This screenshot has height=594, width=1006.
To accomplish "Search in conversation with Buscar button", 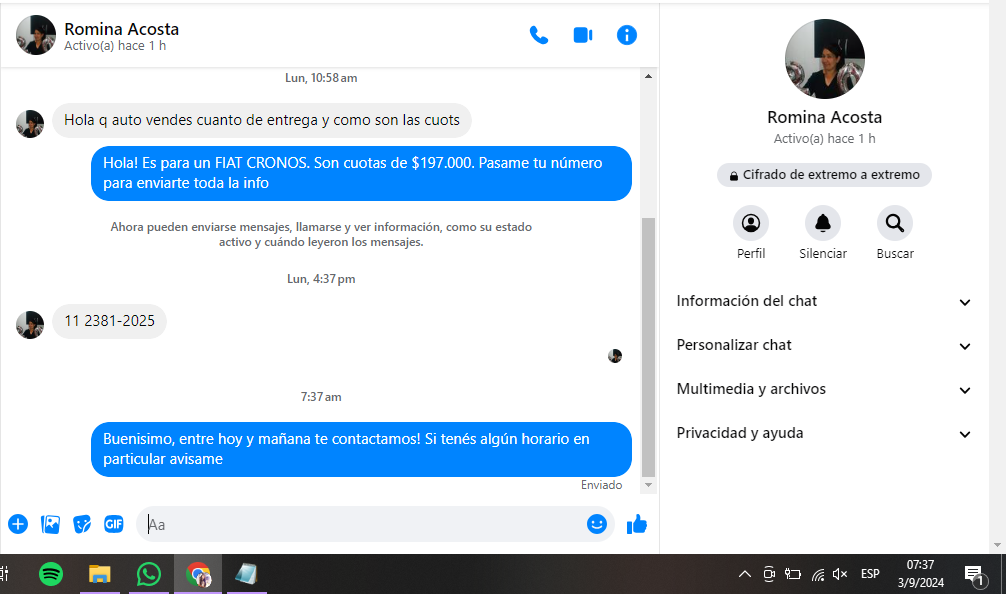I will 895,223.
